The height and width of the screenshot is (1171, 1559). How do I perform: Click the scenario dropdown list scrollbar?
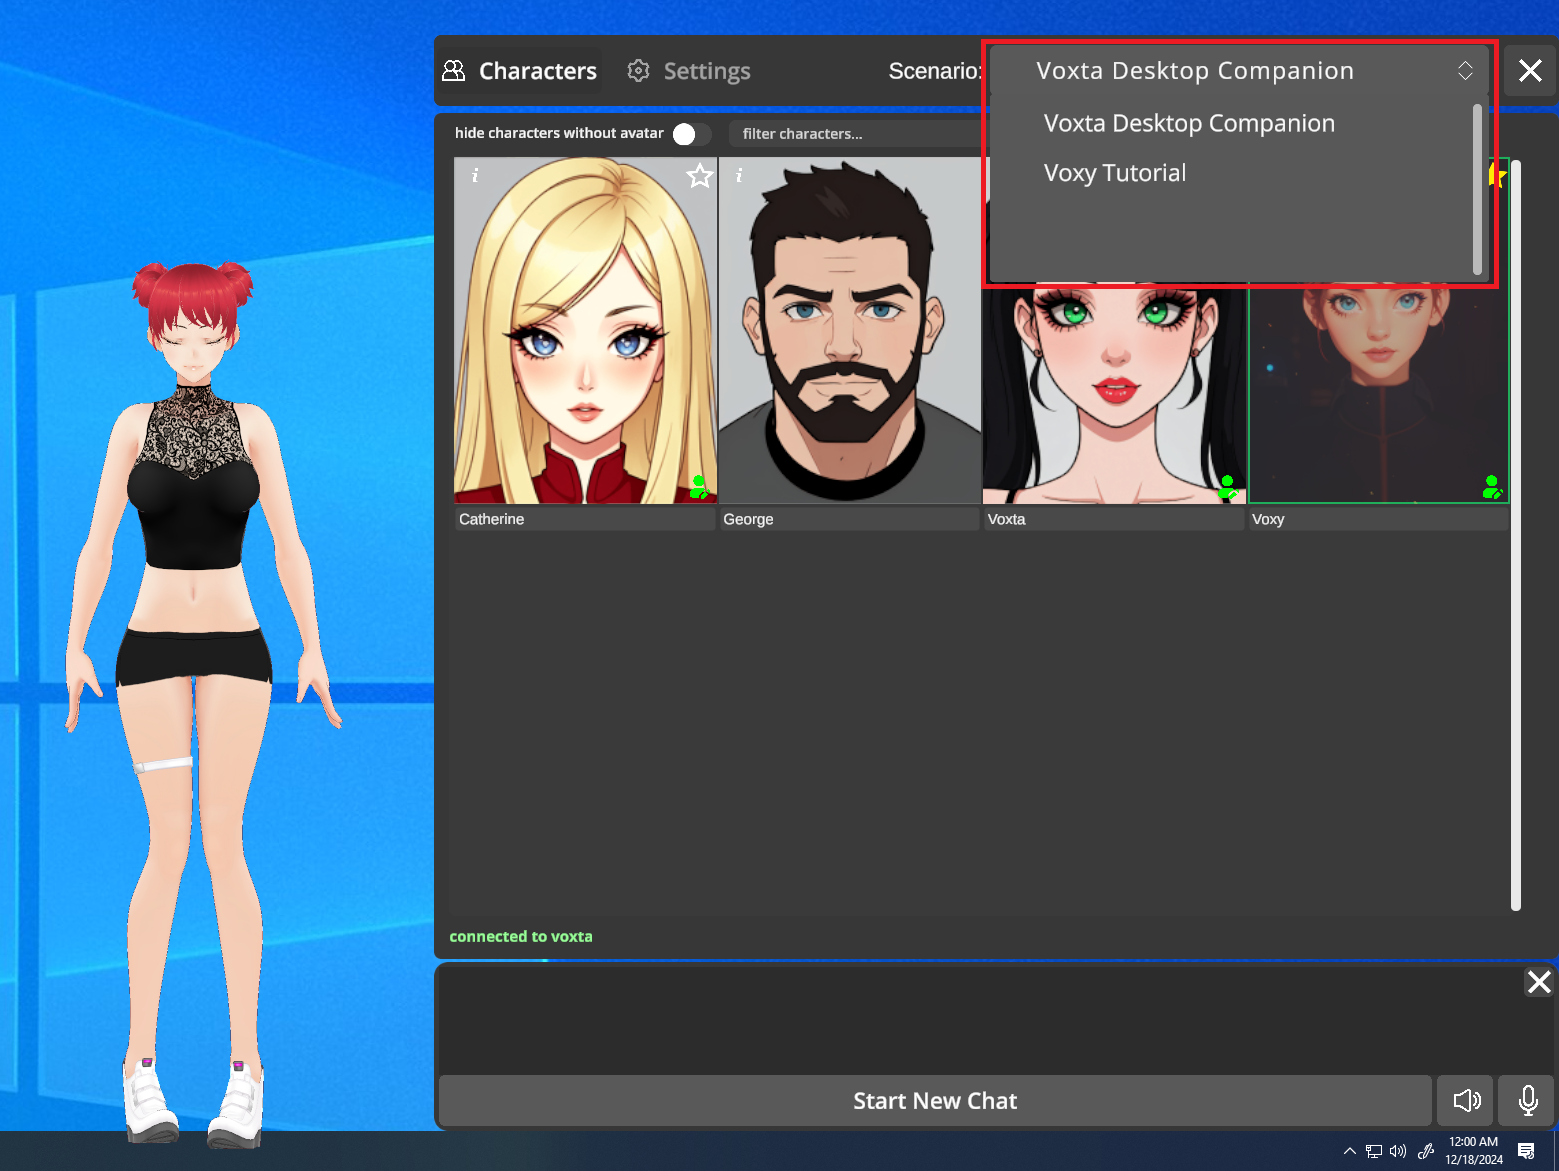1477,189
